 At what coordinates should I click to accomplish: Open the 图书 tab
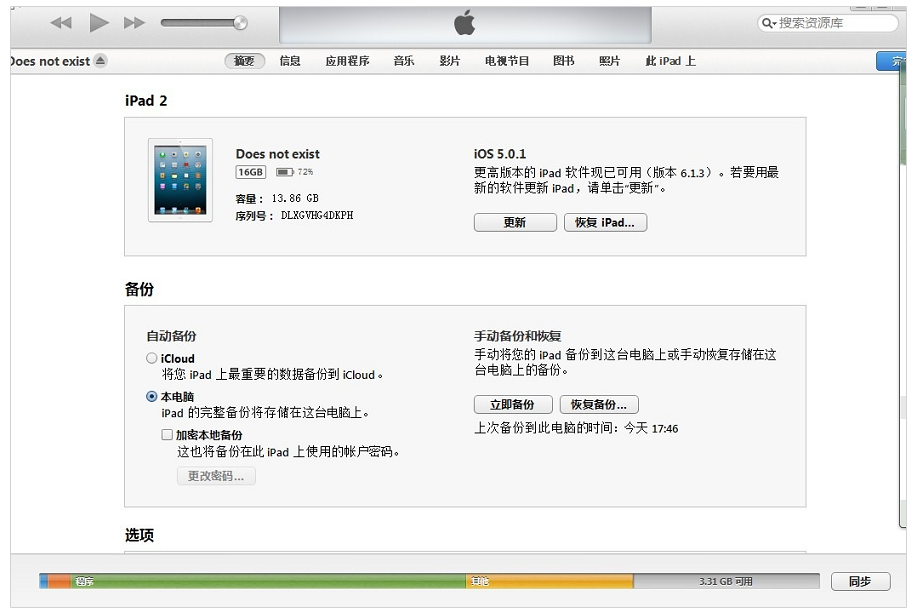[564, 61]
